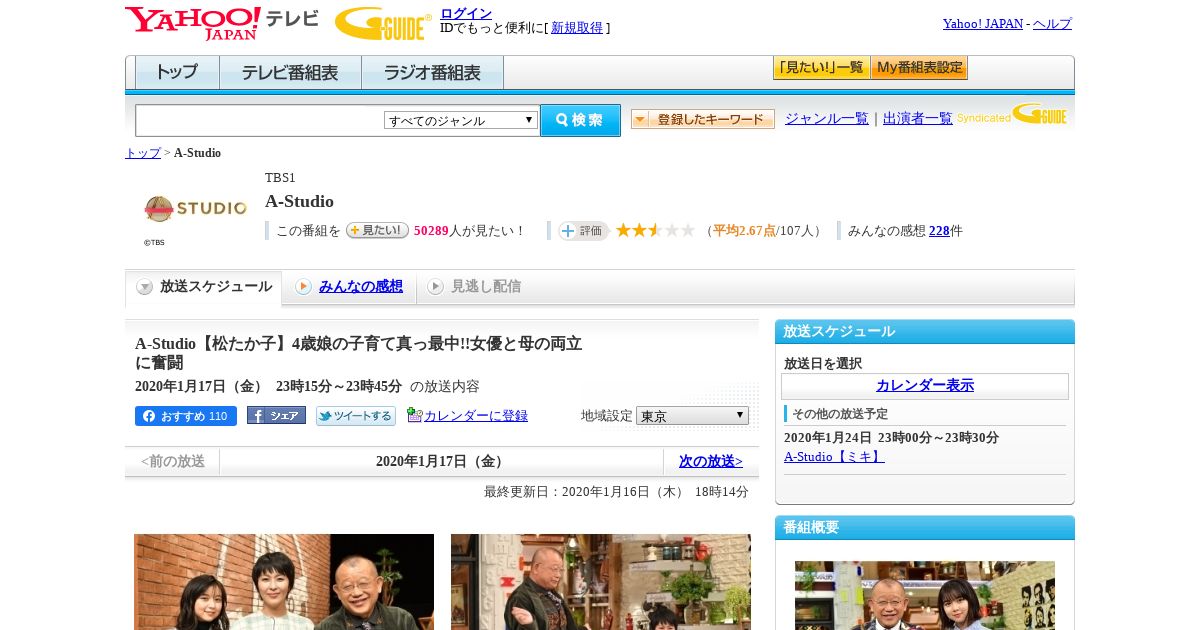This screenshot has width=1200, height=630.
Task: Click the 検索 search button
Action: coord(580,120)
